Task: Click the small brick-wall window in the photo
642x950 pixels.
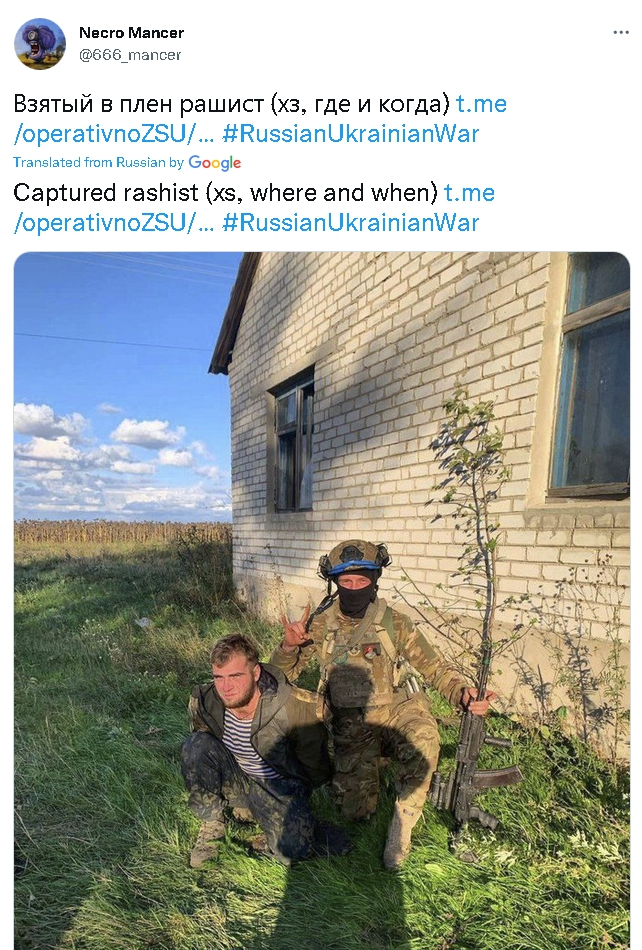Action: (294, 442)
